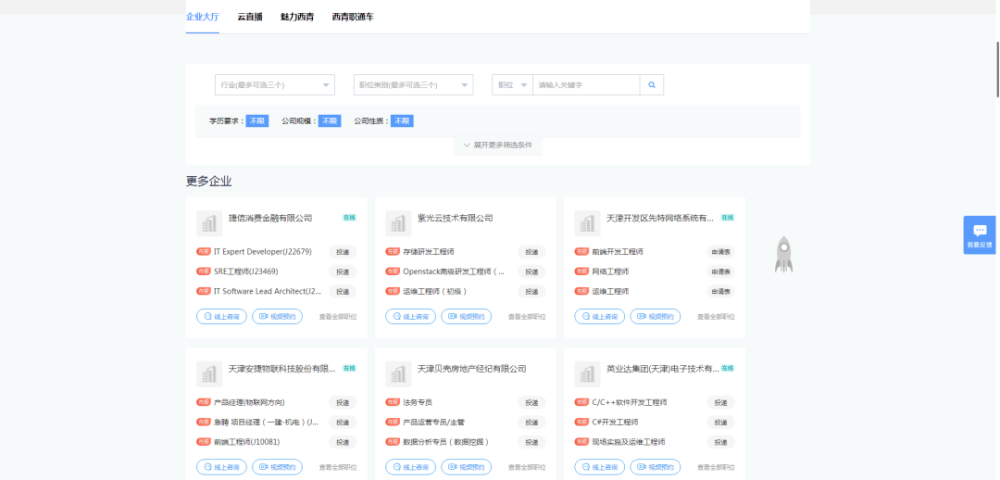Image resolution: width=1000 pixels, height=480 pixels.
Task: Click 天津贝壳房地产经纪有限公司 logo icon
Action: [x=398, y=374]
